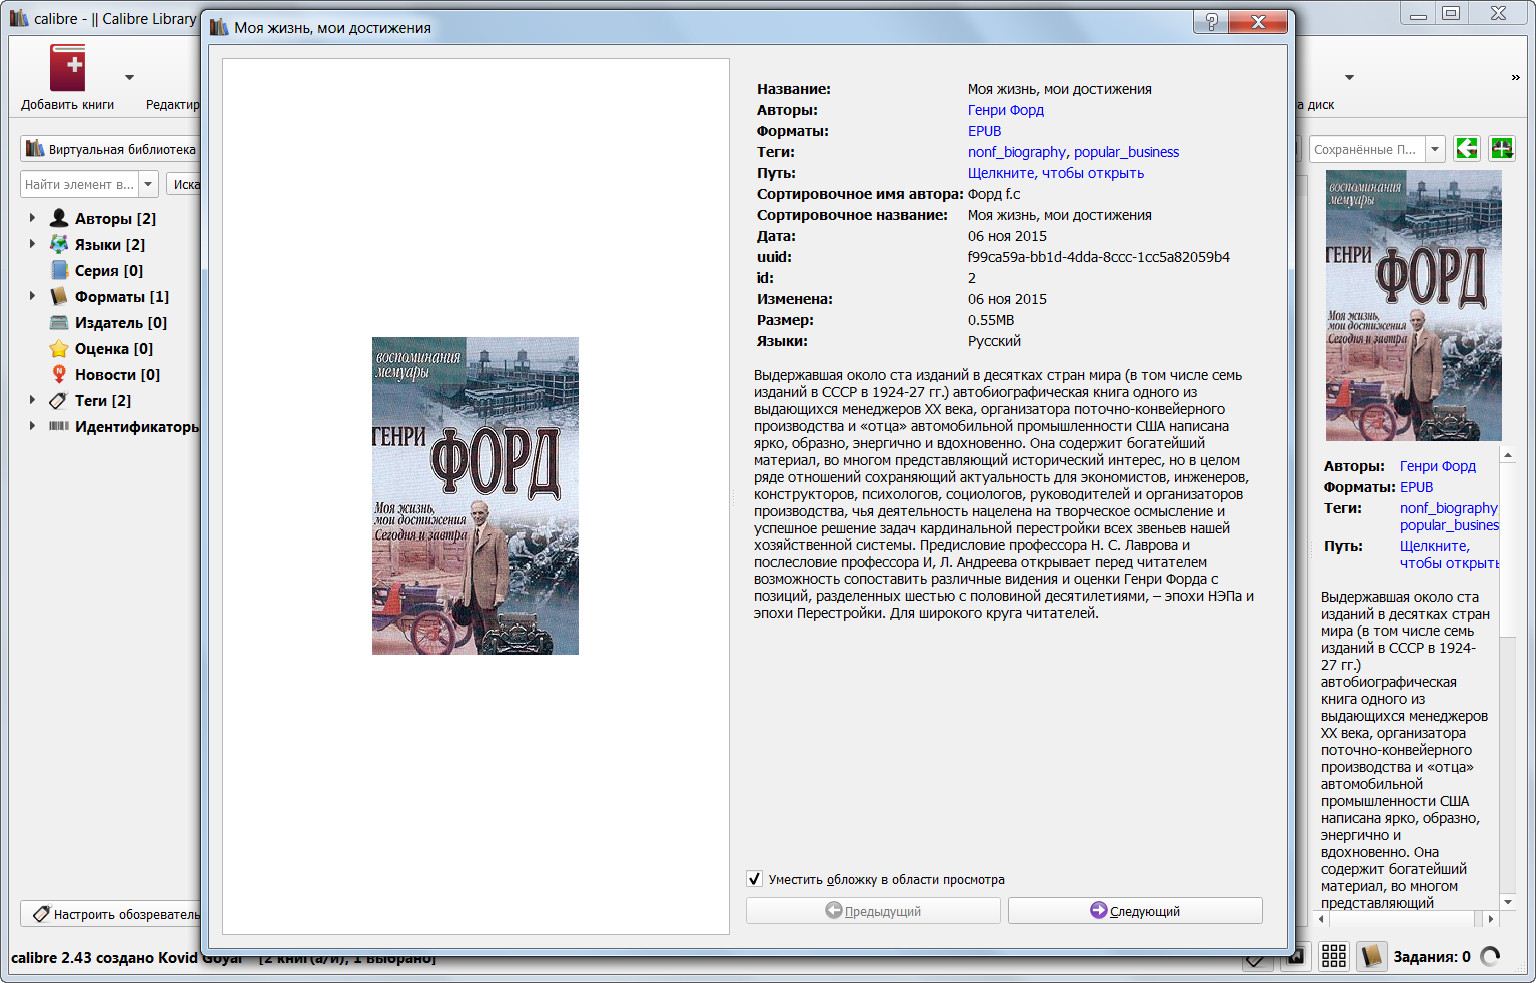Image resolution: width=1536 pixels, height=983 pixels.
Task: Expand the Форматы [1] tree node
Action: 32,295
